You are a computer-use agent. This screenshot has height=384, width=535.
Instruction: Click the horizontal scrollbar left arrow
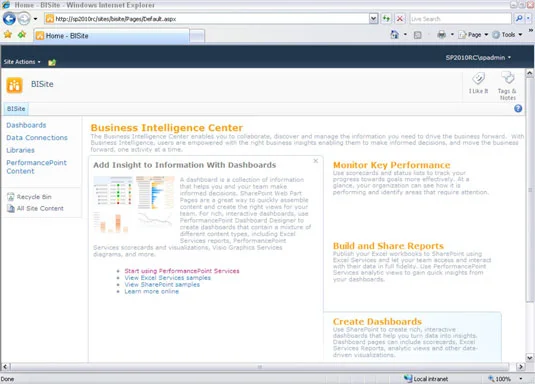5,367
